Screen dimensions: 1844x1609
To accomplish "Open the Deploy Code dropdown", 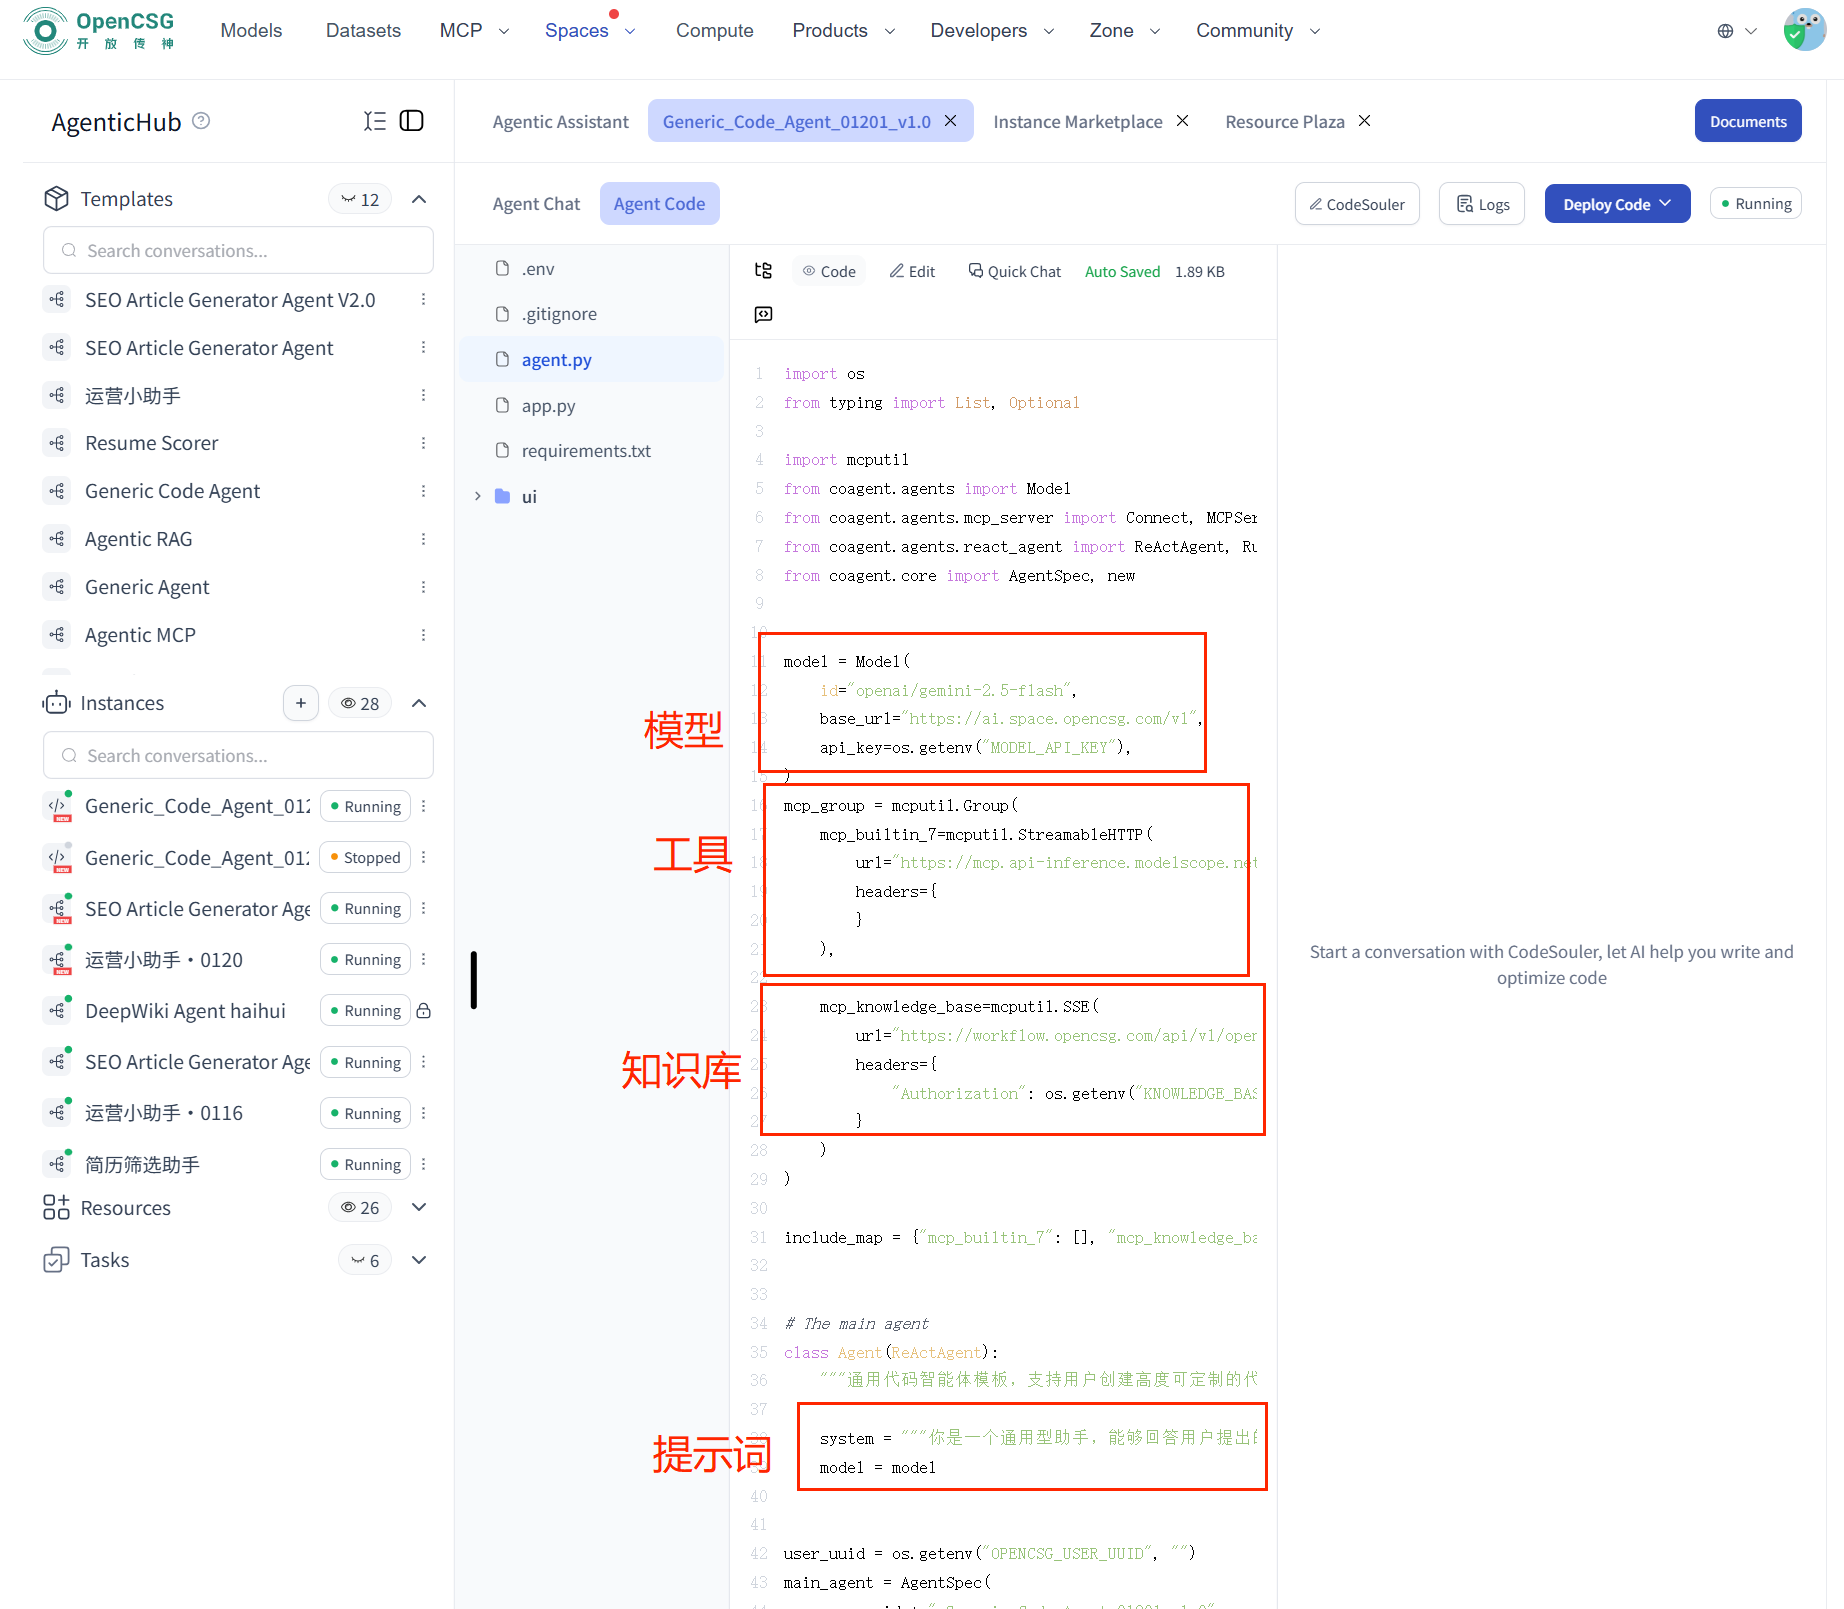I will click(x=1616, y=204).
